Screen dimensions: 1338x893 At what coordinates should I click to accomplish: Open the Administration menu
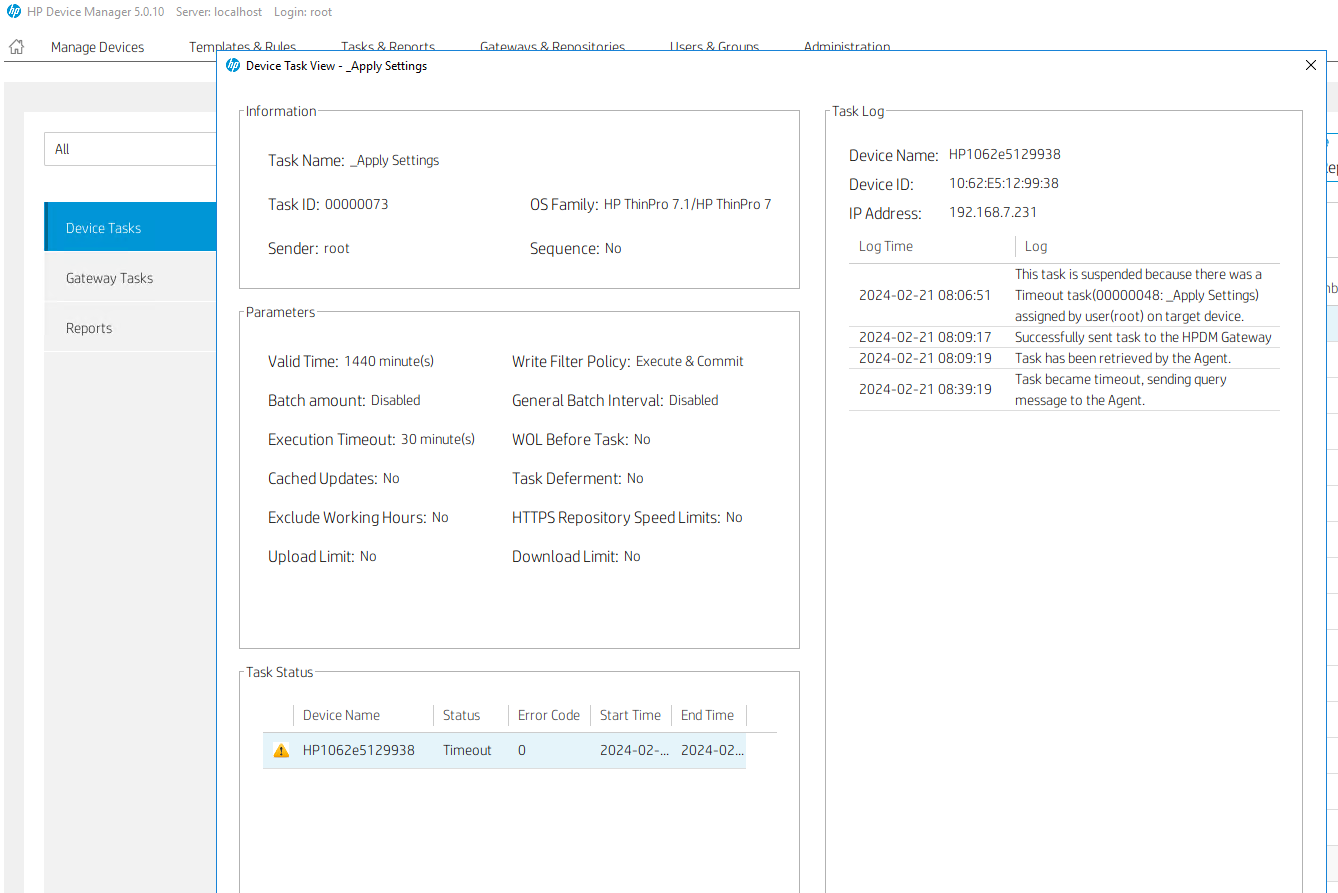coord(846,47)
